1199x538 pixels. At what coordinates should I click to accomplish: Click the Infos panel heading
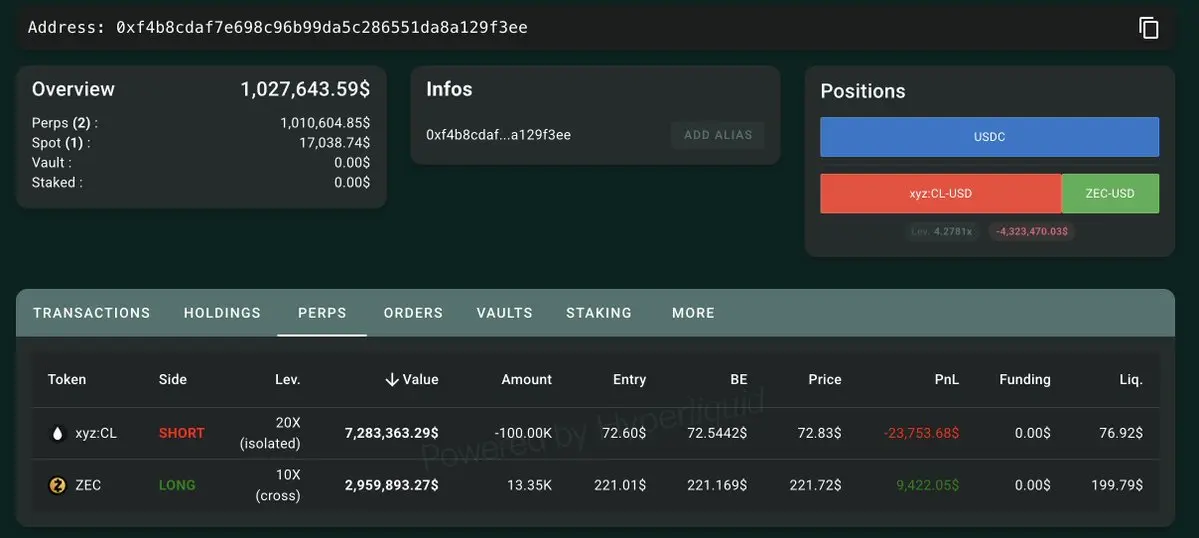[449, 89]
